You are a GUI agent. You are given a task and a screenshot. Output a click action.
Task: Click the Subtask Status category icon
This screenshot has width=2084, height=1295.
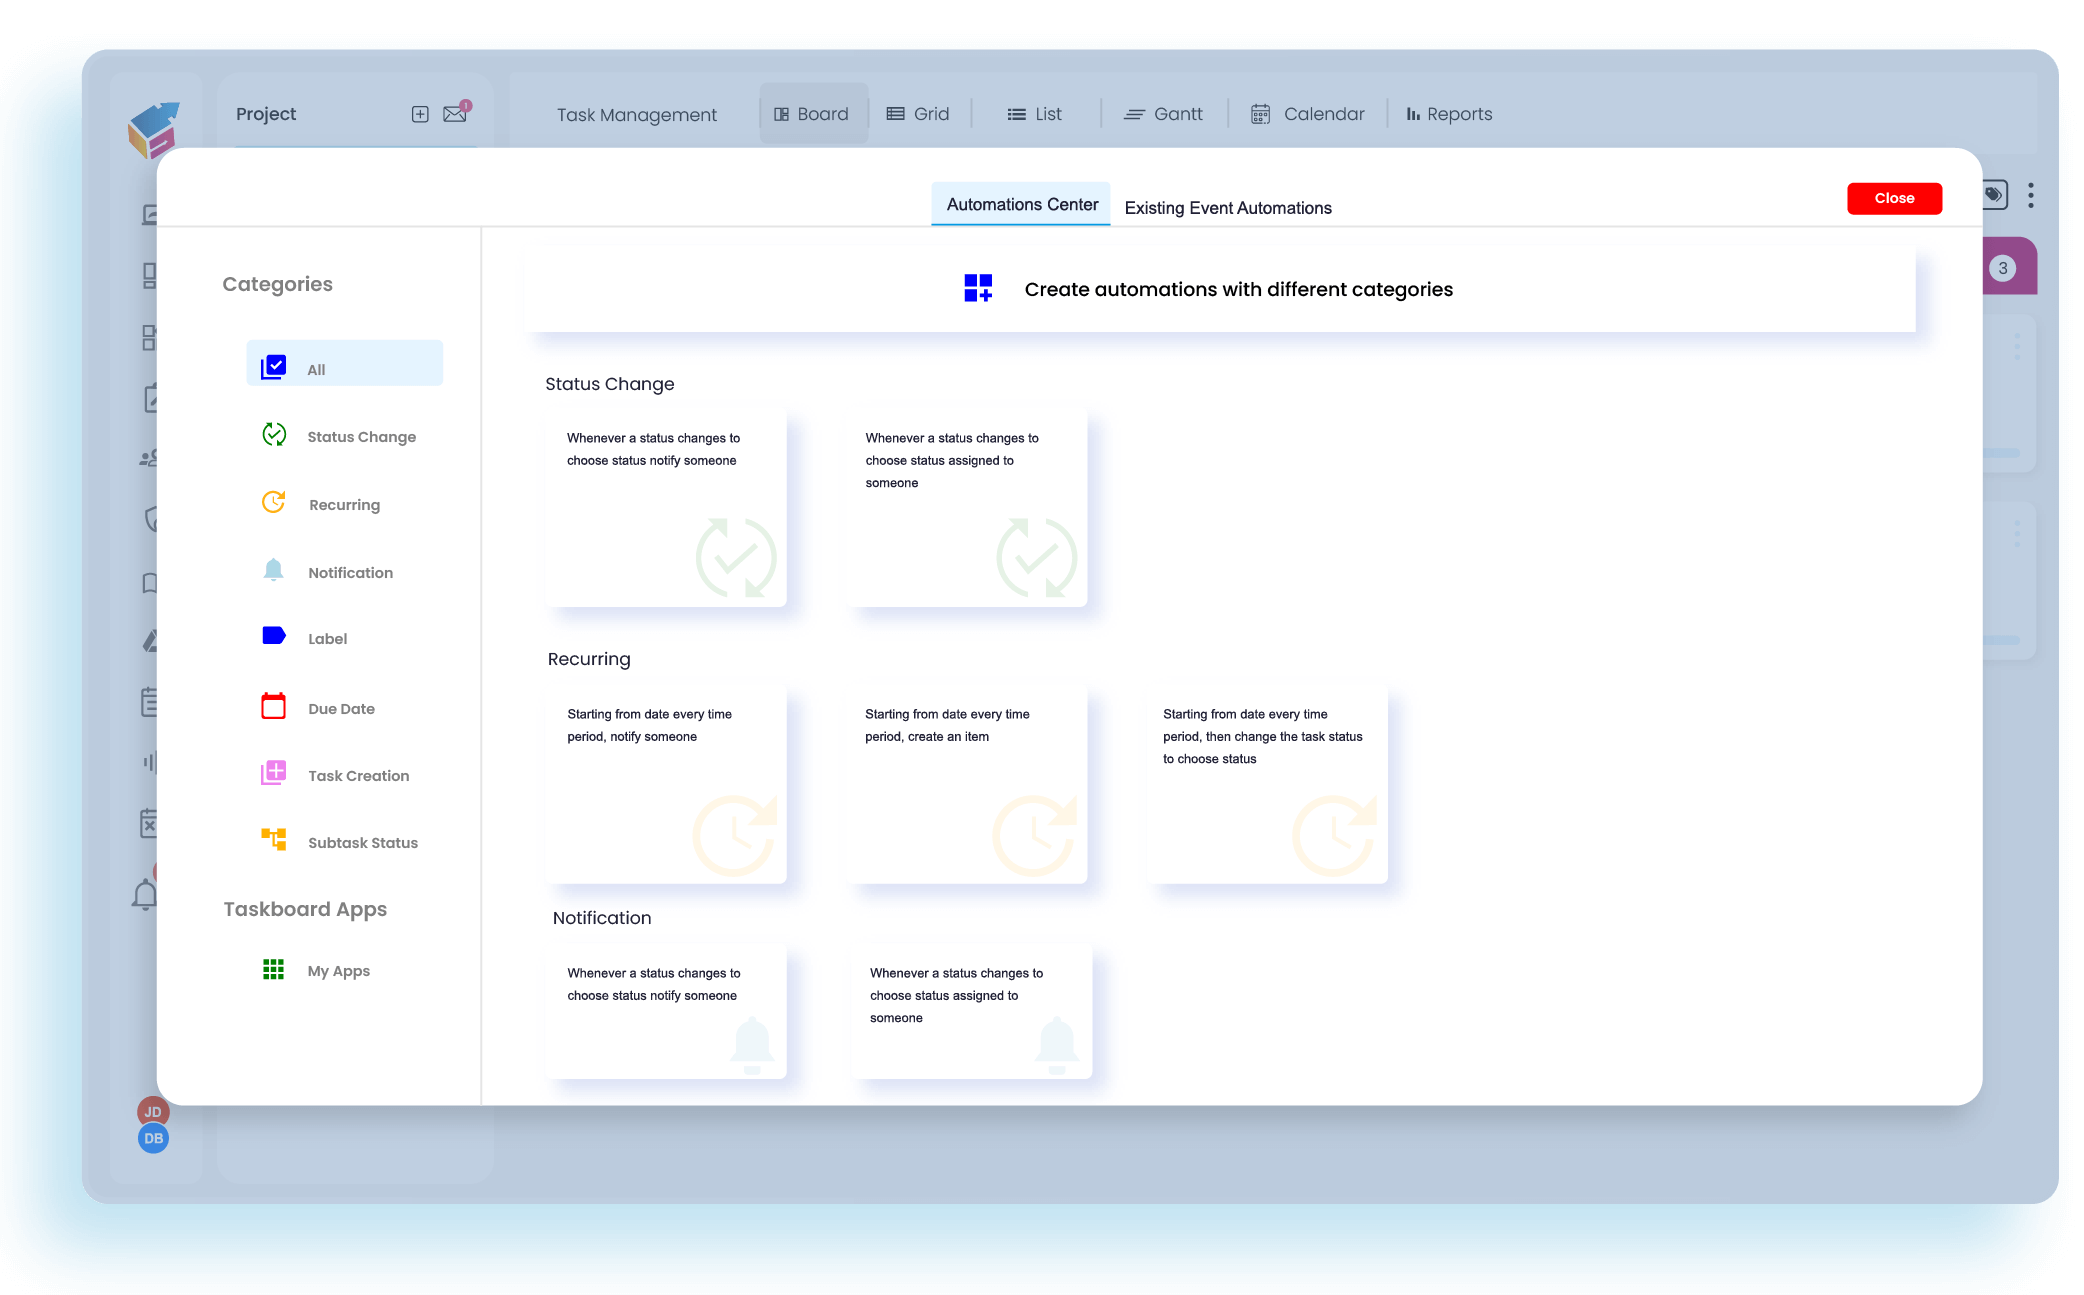(x=273, y=841)
